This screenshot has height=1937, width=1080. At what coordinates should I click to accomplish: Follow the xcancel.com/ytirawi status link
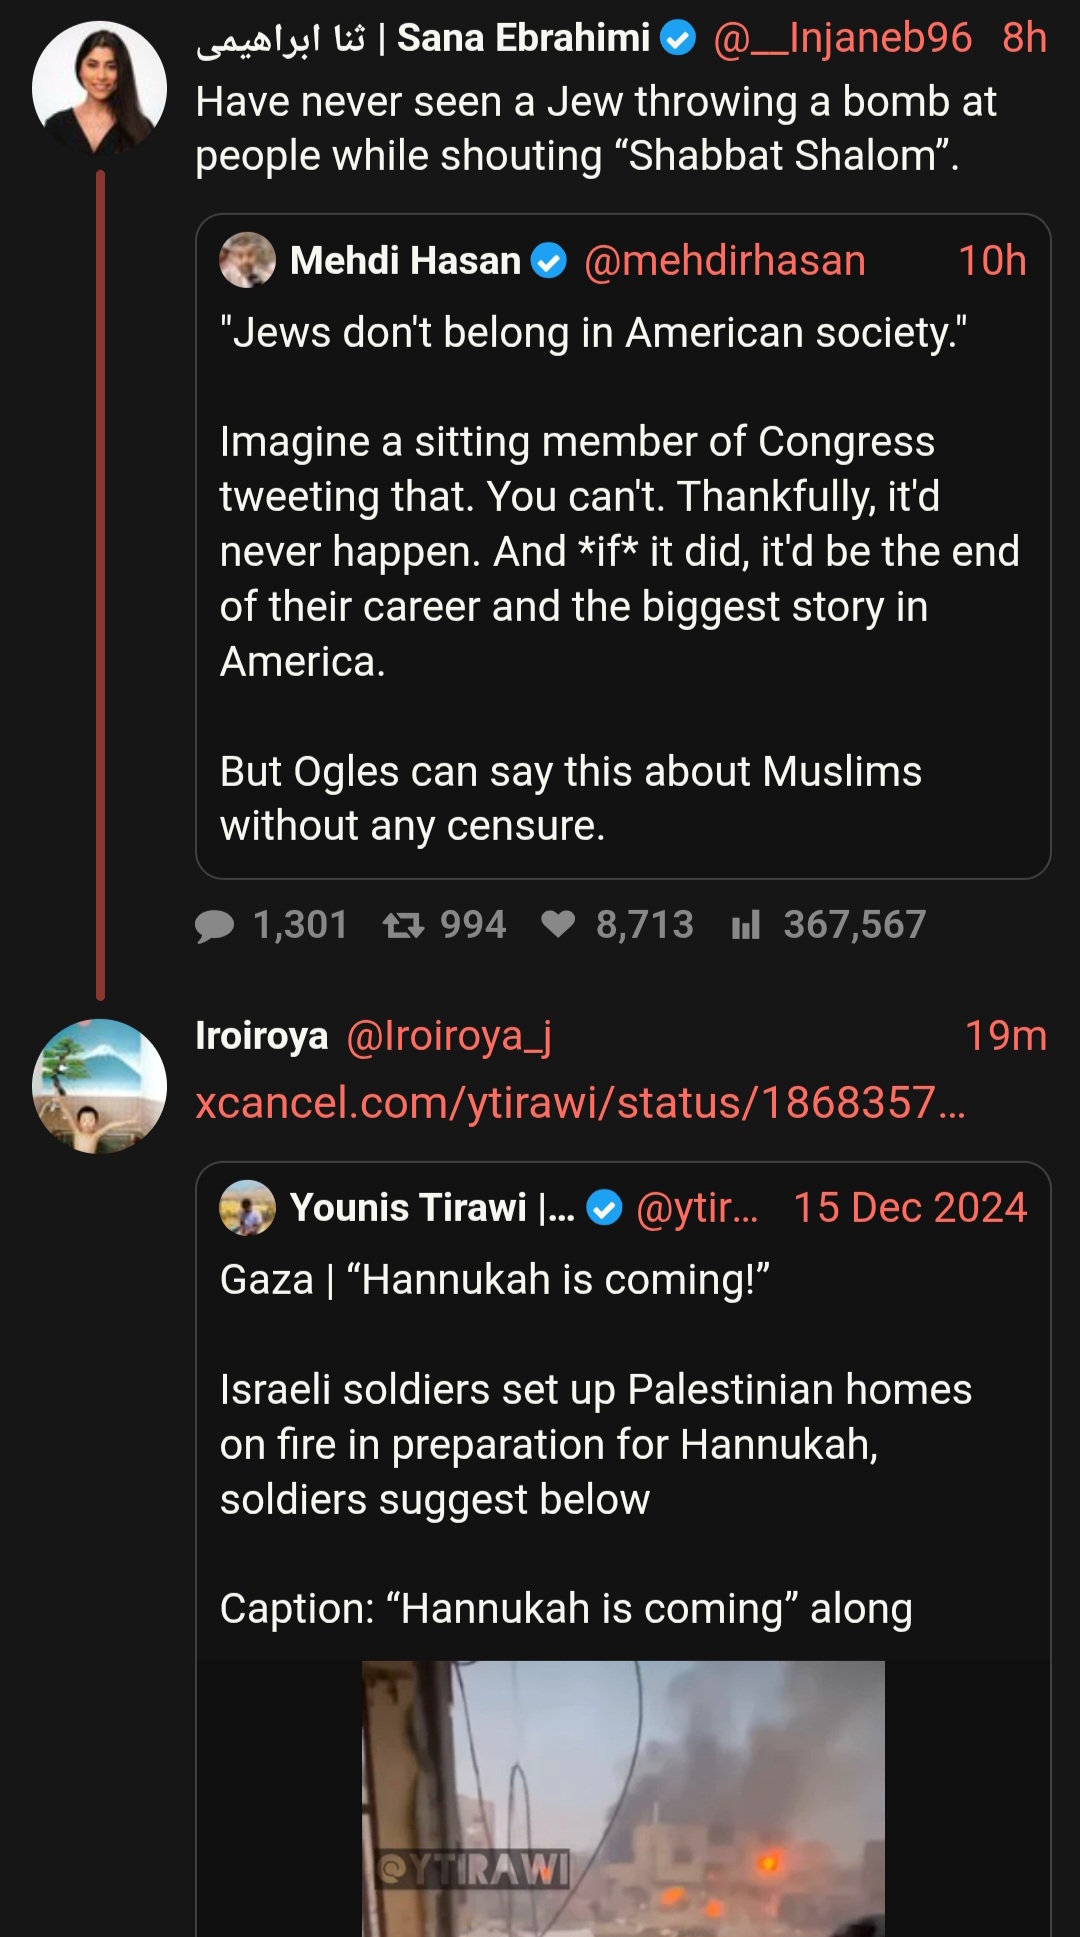(580, 1103)
